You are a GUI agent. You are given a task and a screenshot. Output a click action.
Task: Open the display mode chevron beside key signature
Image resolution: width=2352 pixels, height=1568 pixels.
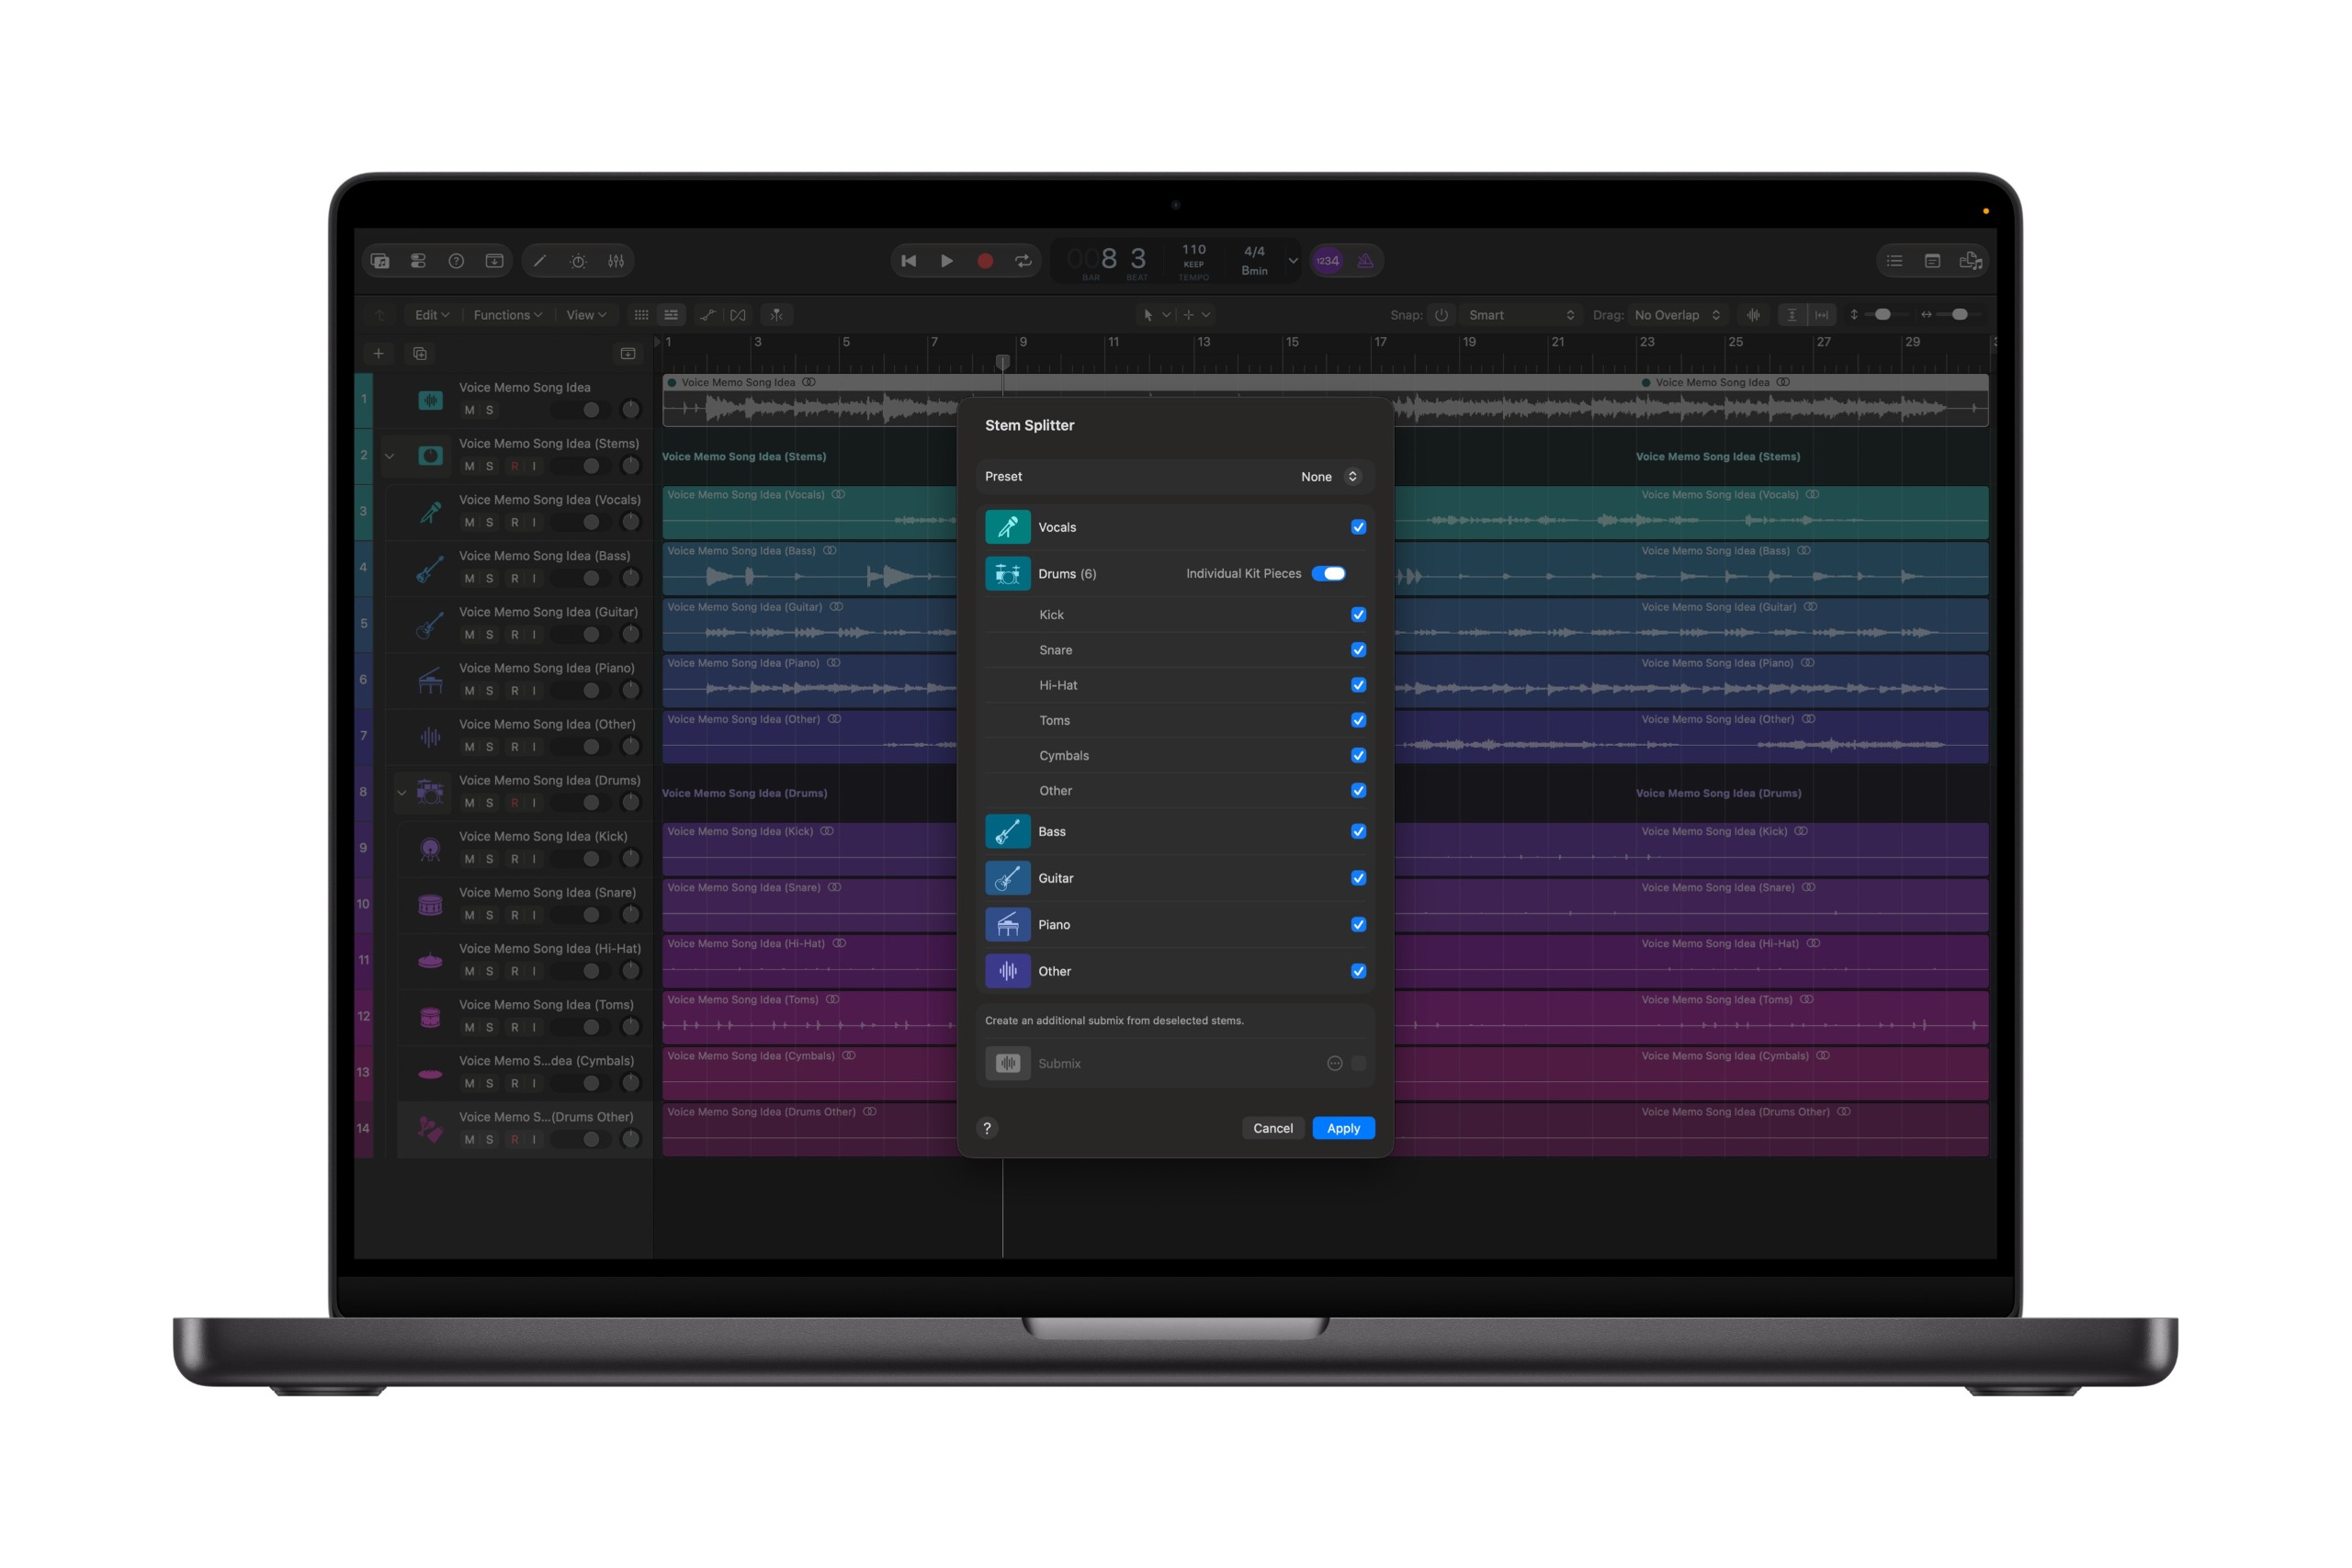point(1293,261)
